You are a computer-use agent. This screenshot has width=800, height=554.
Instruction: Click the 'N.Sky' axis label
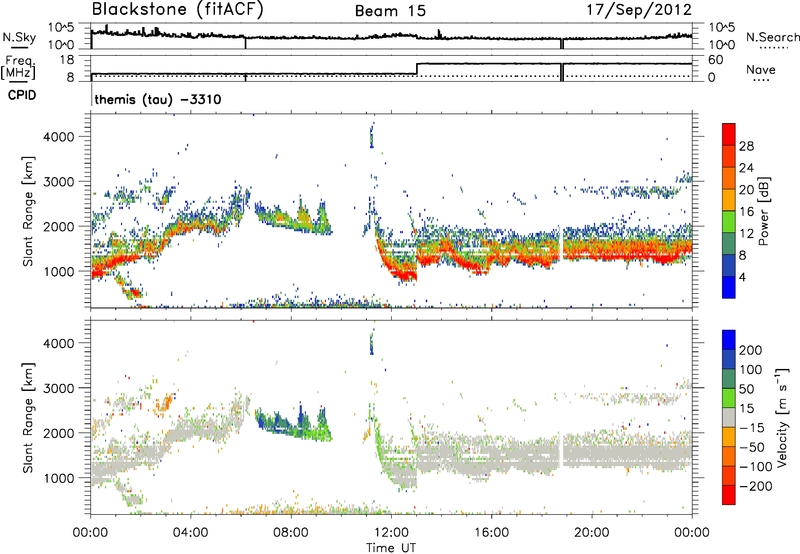coord(19,37)
